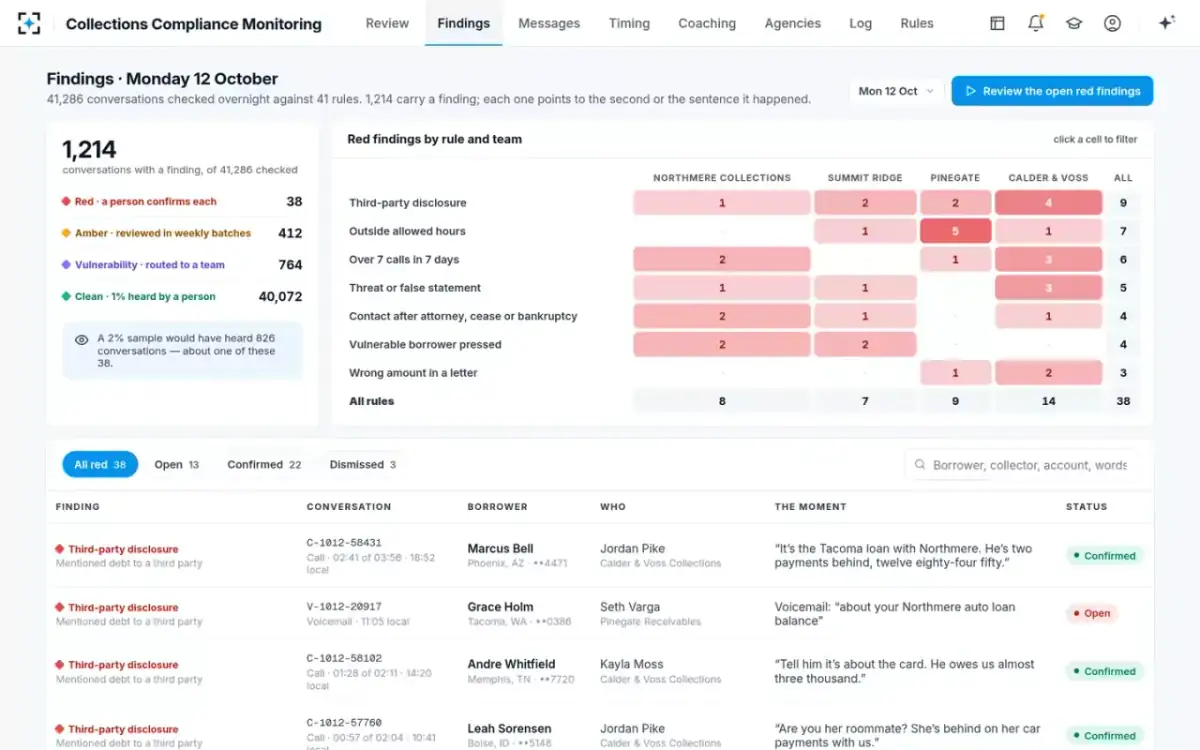Image resolution: width=1200 pixels, height=750 pixels.
Task: Click the red diamond icon in Marcus Bell's row
Action: pos(60,549)
